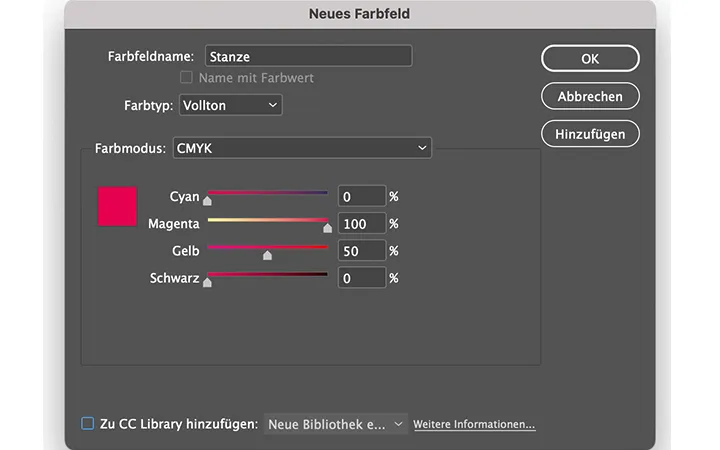This screenshot has width=720, height=450.
Task: Click the Neues Farbfeld title bar
Action: coord(360,14)
